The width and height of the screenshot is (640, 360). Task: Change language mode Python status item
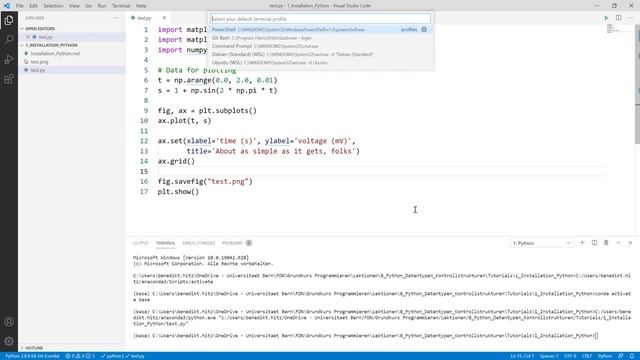605,356
